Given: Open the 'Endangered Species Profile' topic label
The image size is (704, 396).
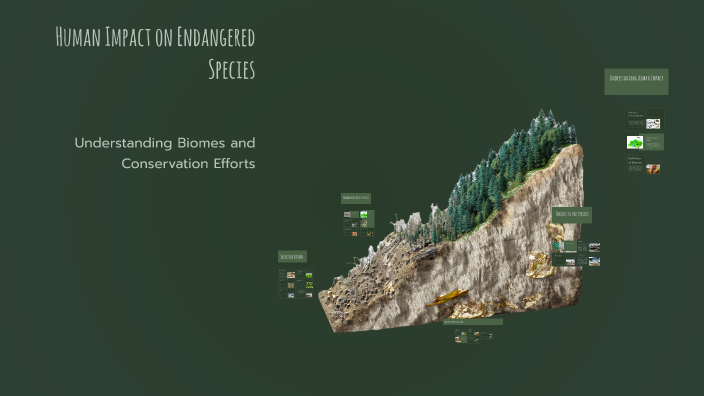Looking at the screenshot, I should pyautogui.click(x=356, y=198).
